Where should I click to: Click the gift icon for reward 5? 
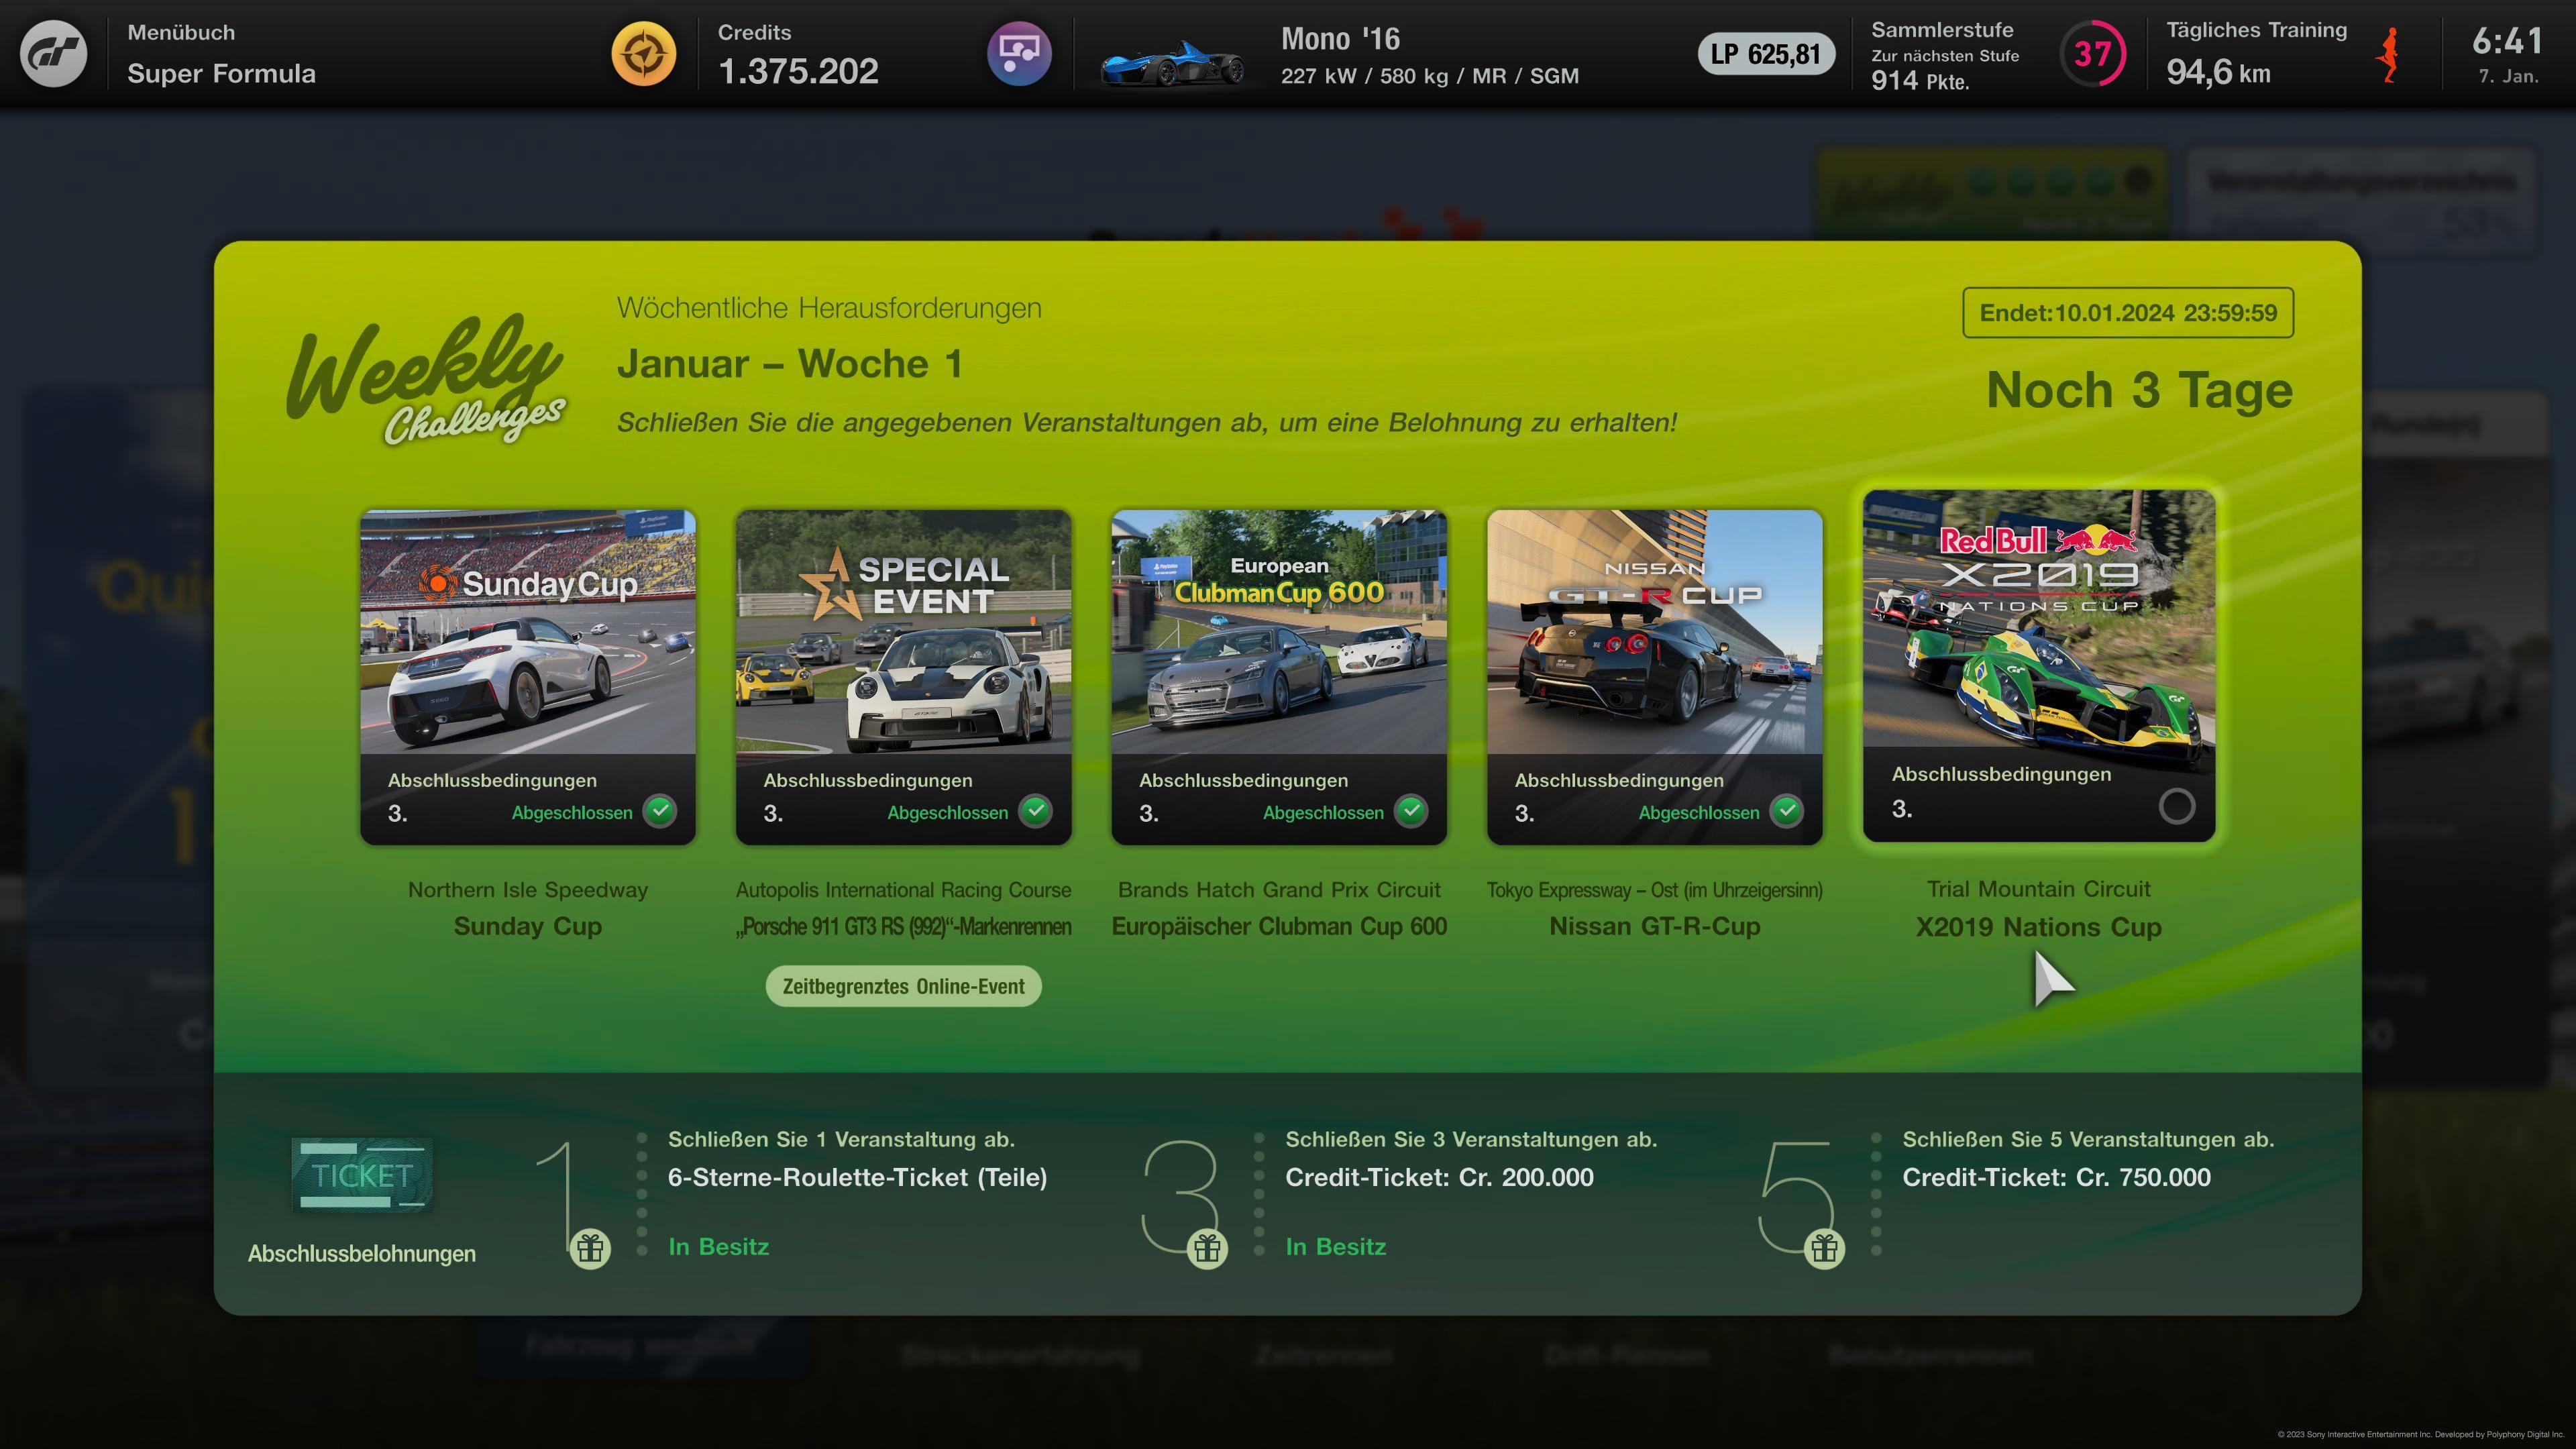pyautogui.click(x=1824, y=1248)
